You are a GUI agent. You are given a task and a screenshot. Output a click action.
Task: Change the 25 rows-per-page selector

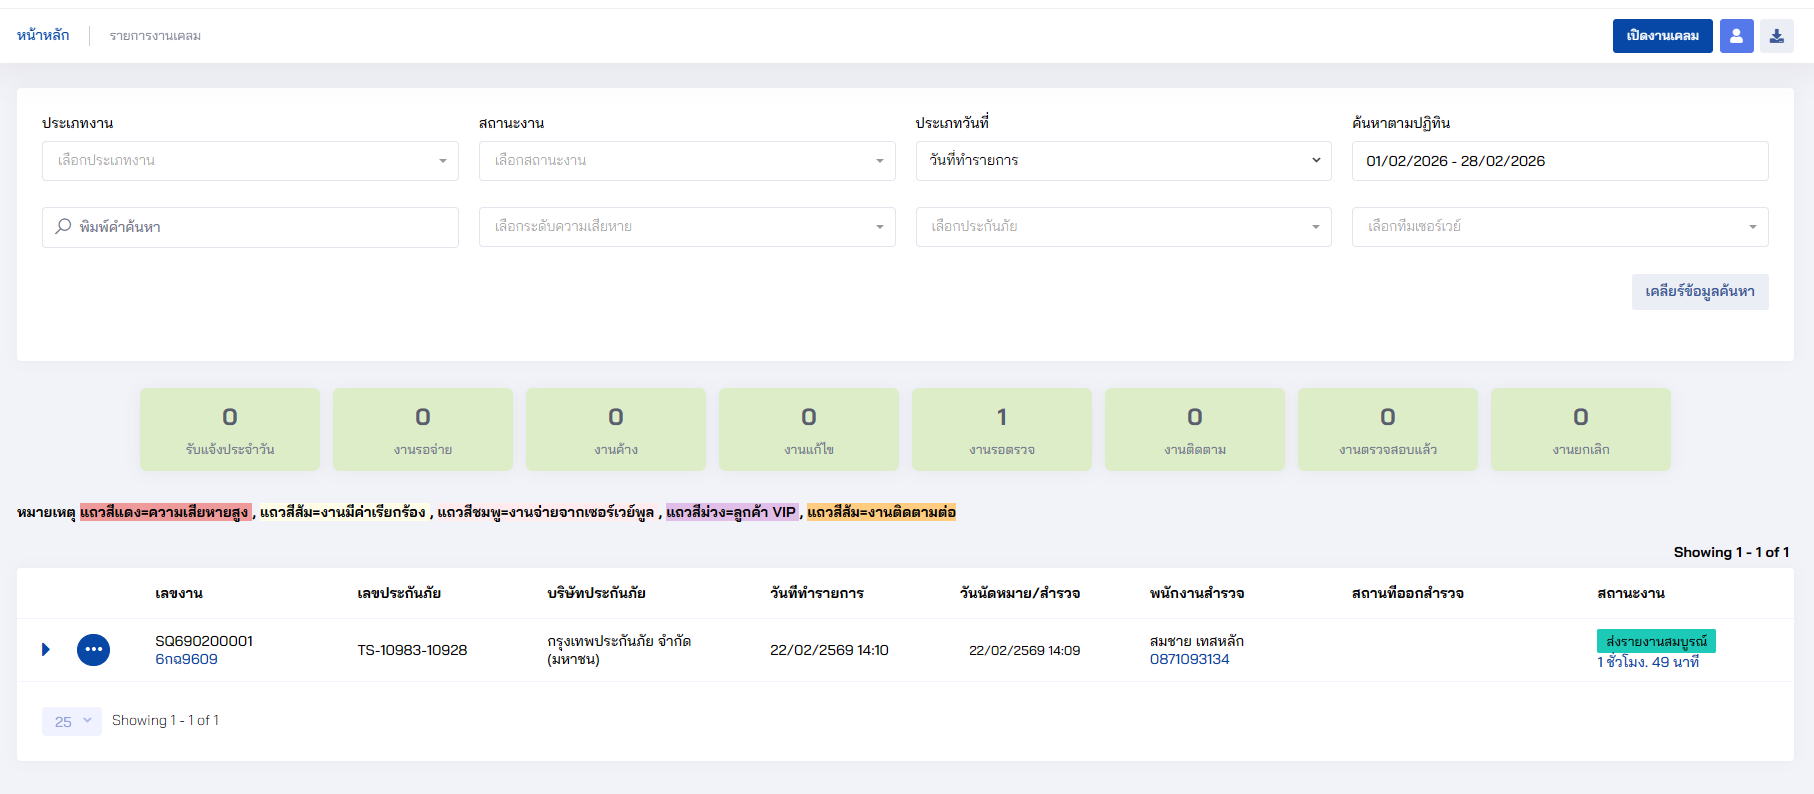(72, 721)
